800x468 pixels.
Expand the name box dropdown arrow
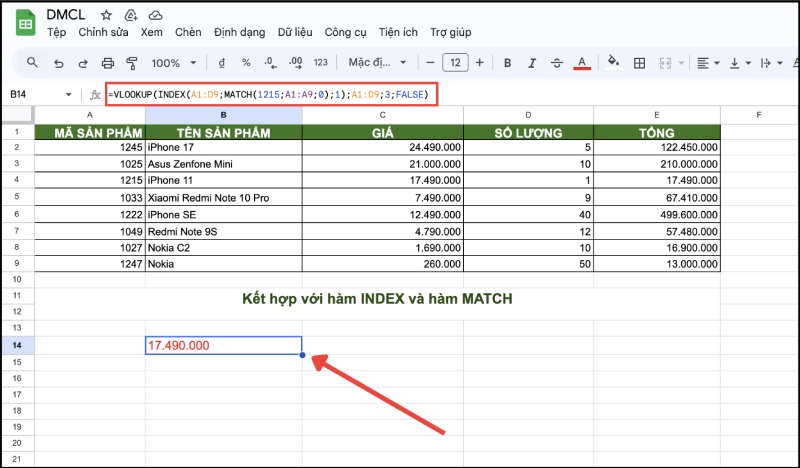(x=68, y=94)
